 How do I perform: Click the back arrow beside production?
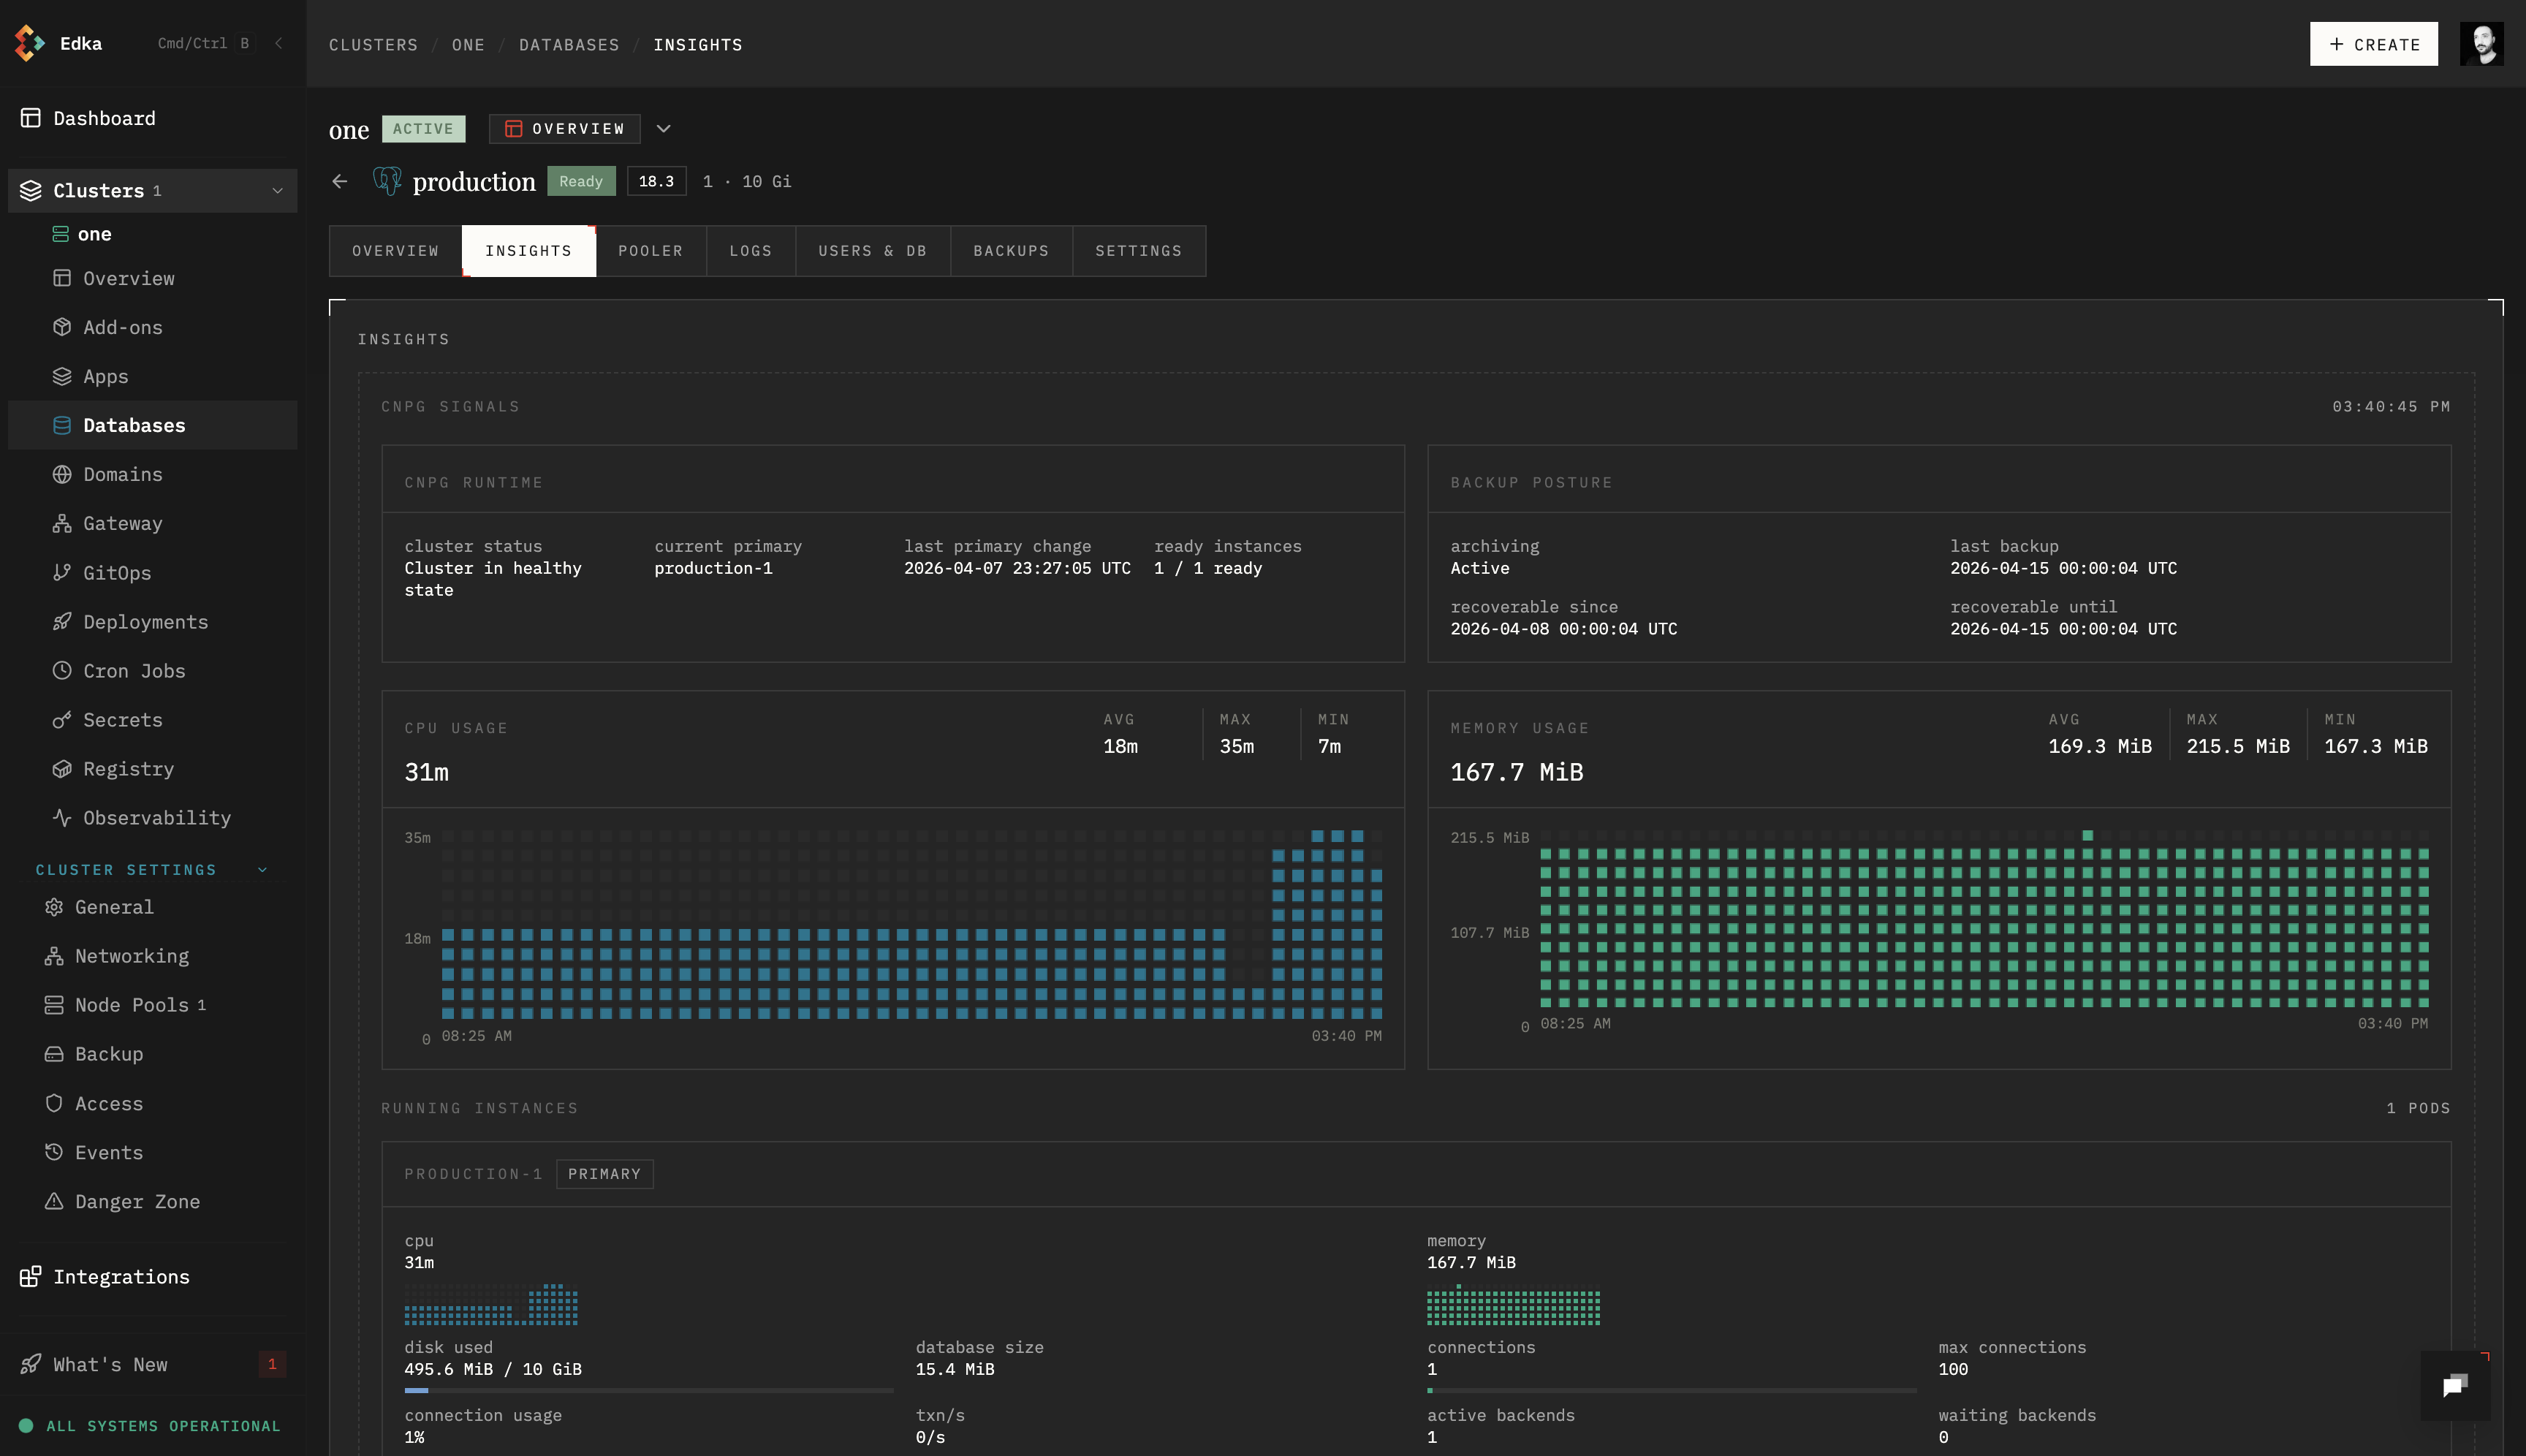[x=340, y=181]
